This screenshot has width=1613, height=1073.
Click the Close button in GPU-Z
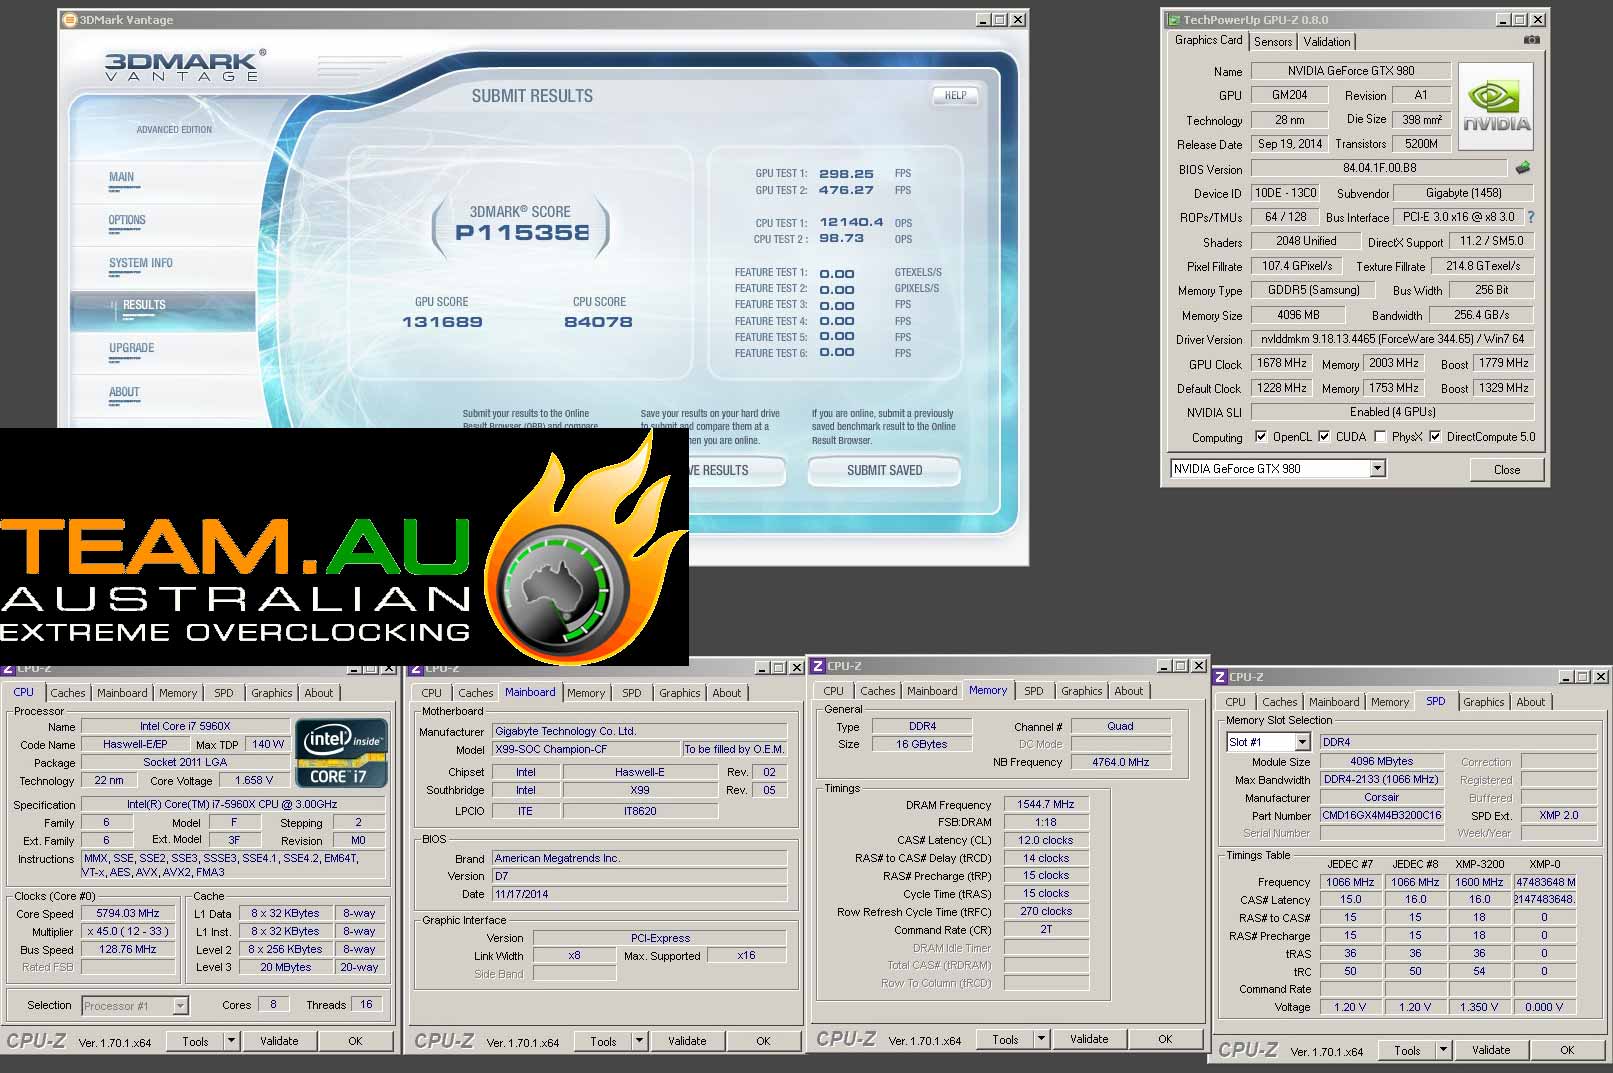[x=1506, y=469]
